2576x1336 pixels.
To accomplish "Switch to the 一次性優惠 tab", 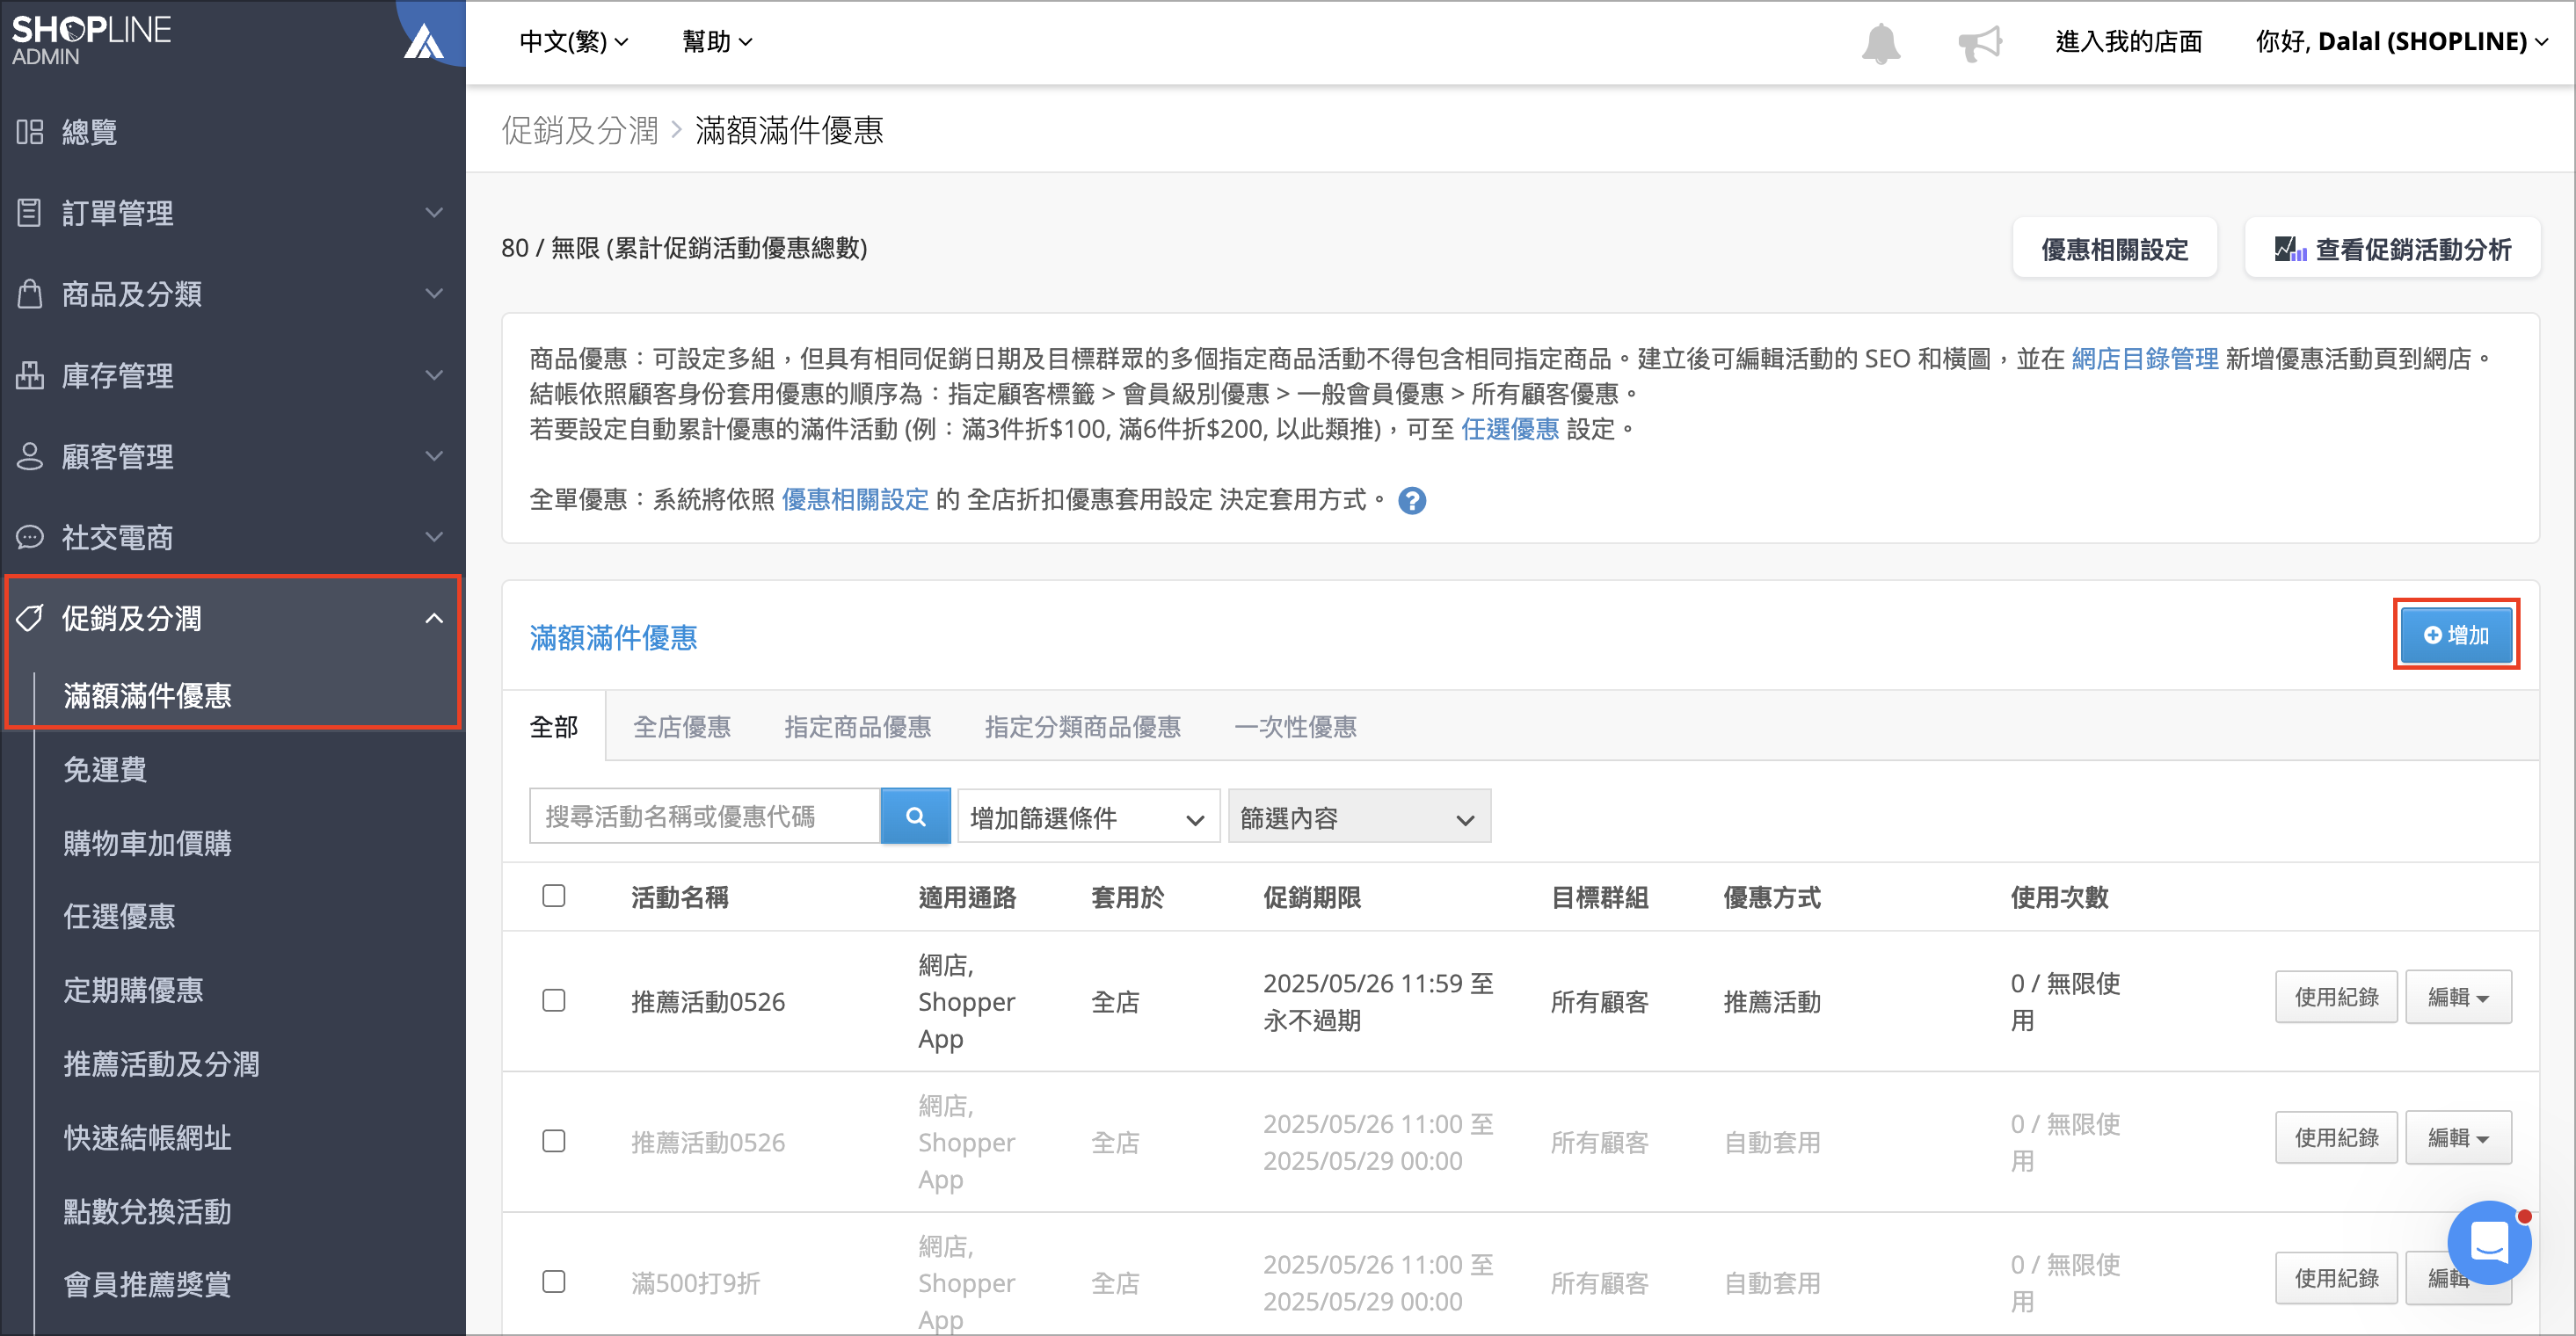I will (1296, 727).
